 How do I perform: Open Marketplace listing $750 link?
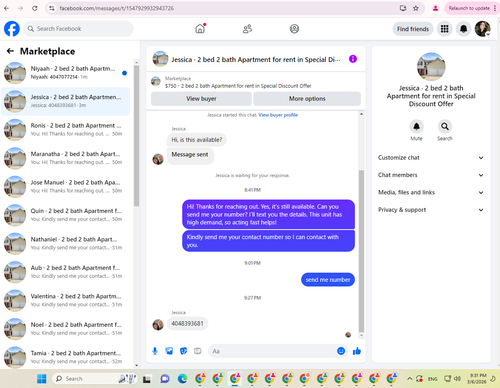pyautogui.click(x=238, y=86)
